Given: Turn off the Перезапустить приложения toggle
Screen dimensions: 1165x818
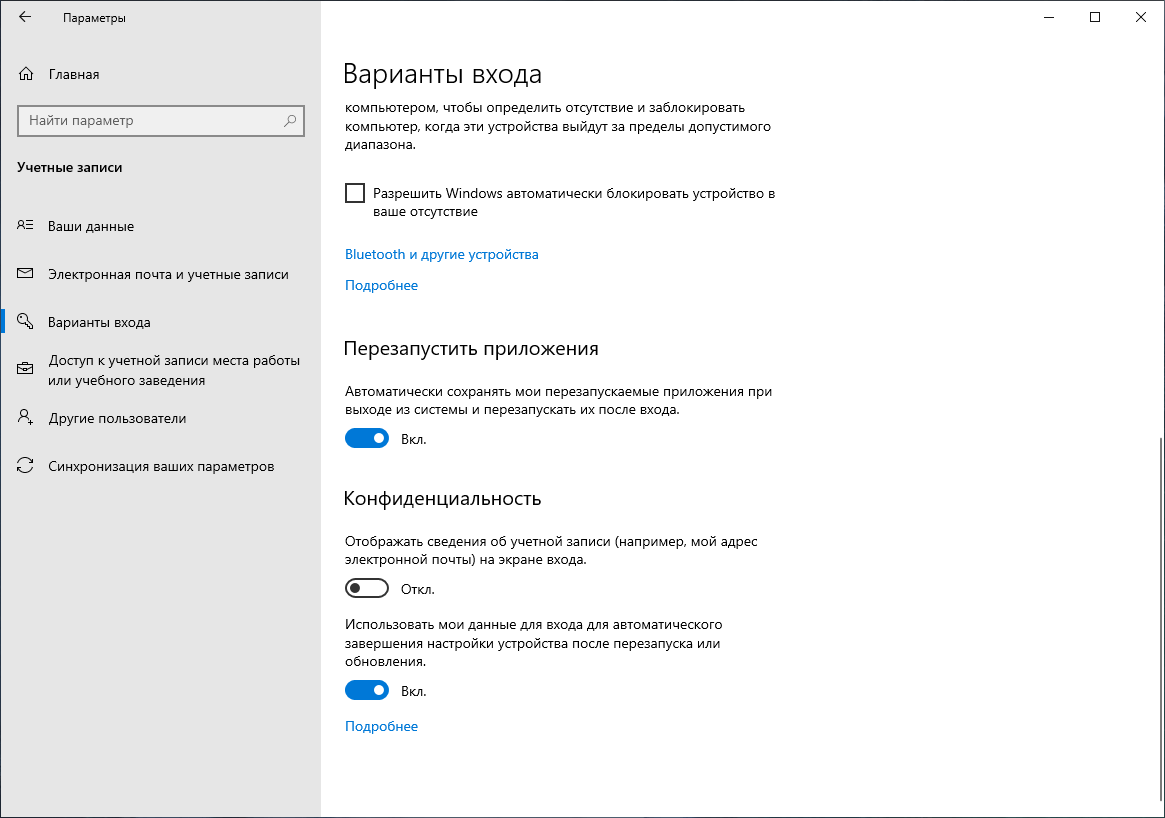Looking at the screenshot, I should (367, 438).
